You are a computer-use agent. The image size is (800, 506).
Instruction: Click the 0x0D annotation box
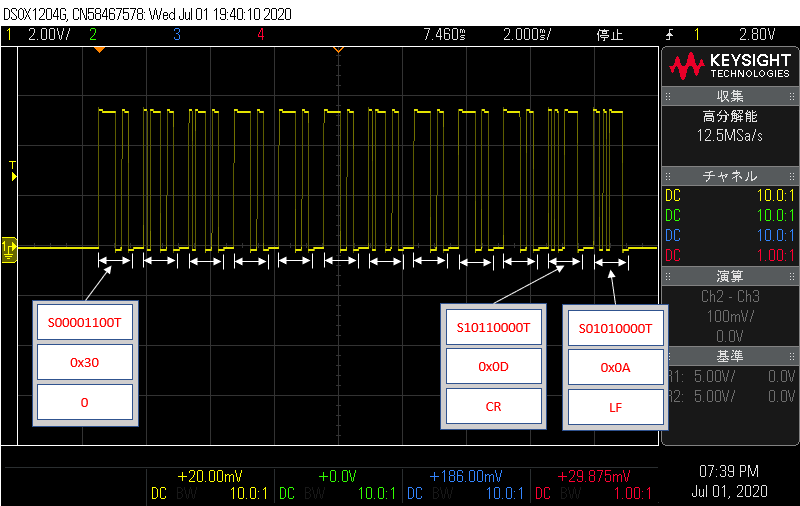(x=492, y=367)
